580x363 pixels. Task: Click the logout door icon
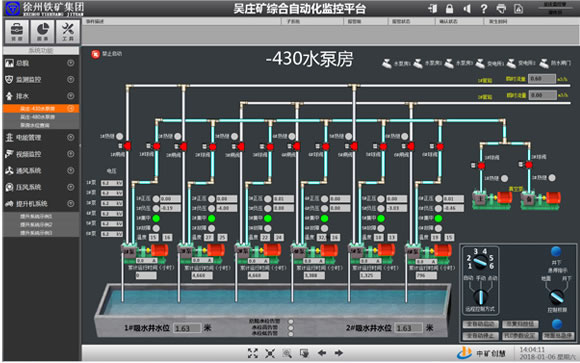coord(432,9)
